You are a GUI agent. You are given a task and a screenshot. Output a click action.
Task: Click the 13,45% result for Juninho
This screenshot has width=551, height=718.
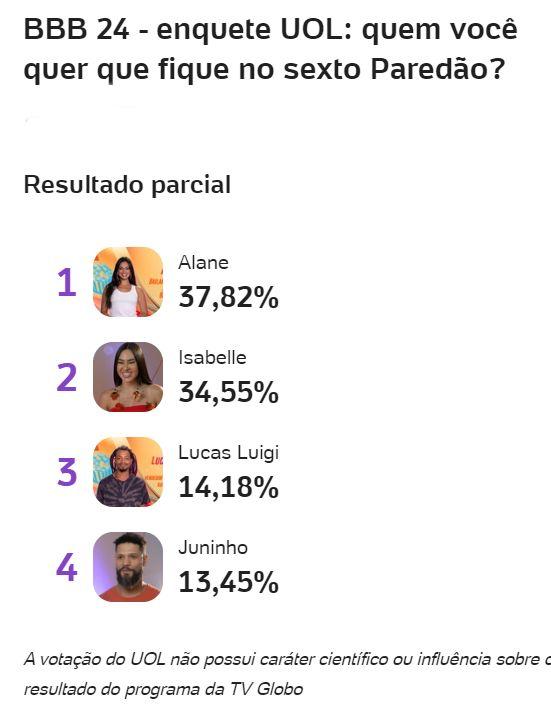pyautogui.click(x=229, y=582)
